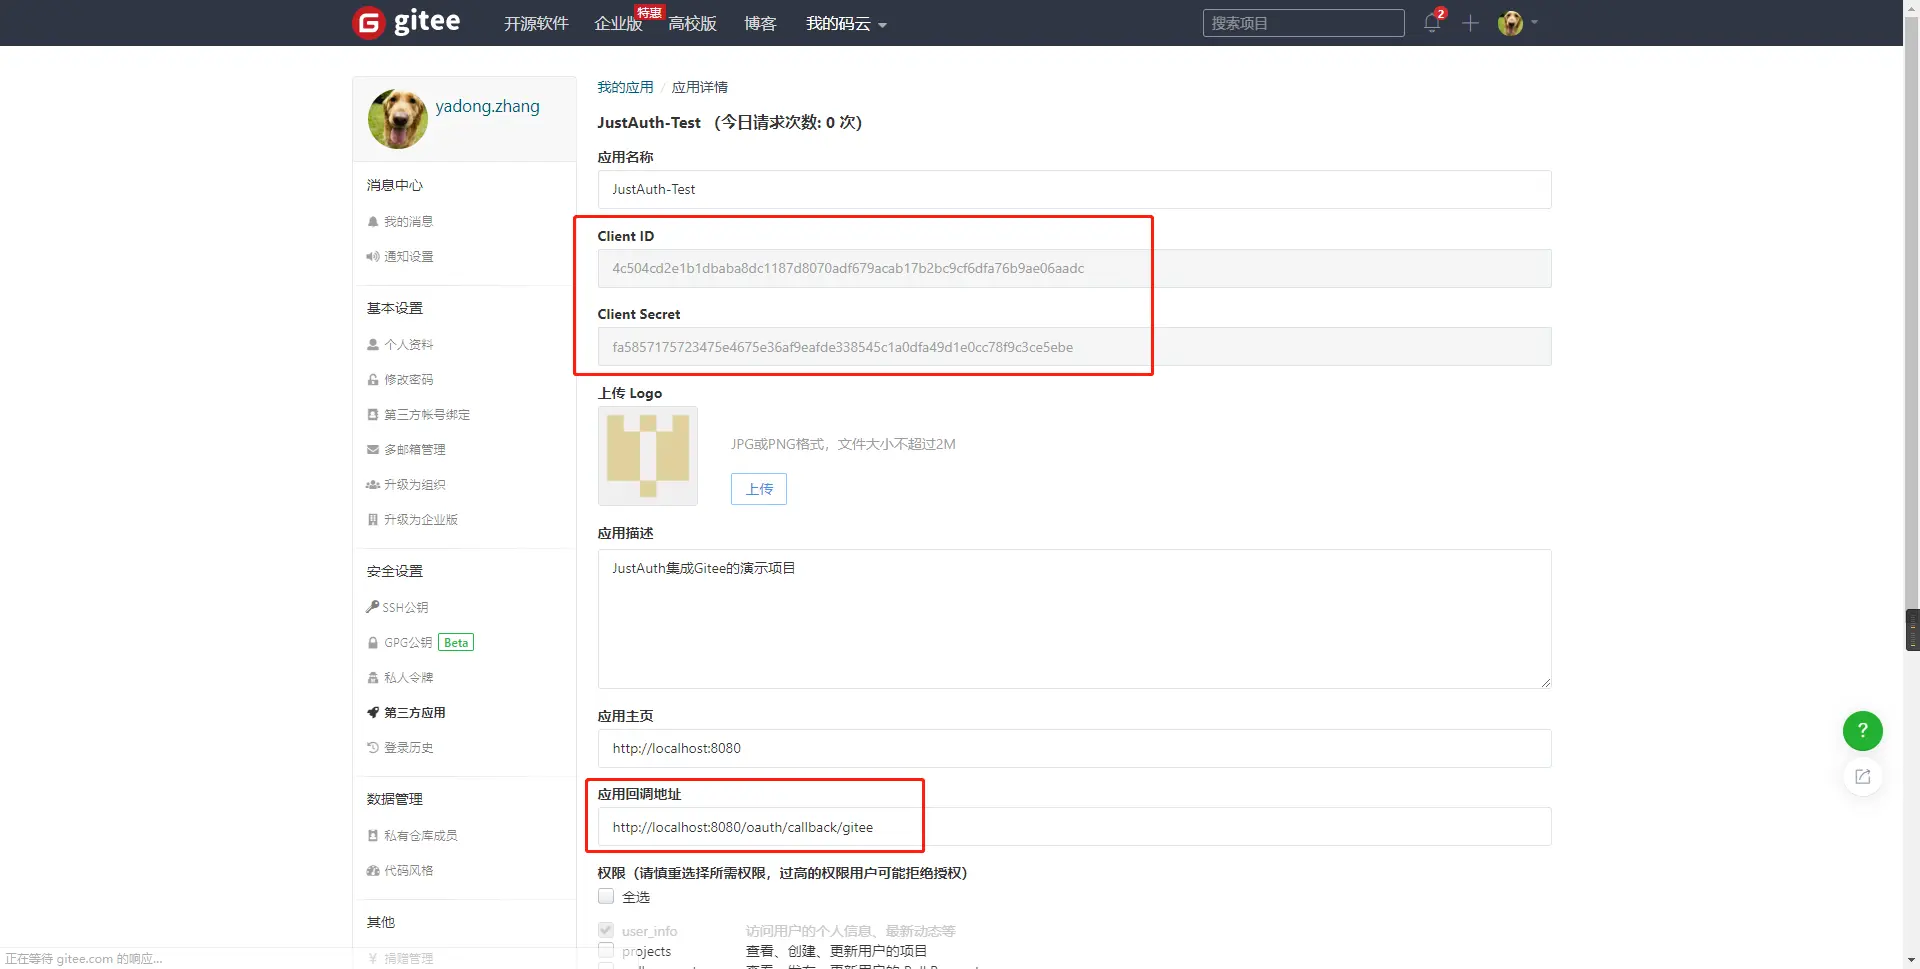Open 高校版 in the top navigation

click(692, 24)
